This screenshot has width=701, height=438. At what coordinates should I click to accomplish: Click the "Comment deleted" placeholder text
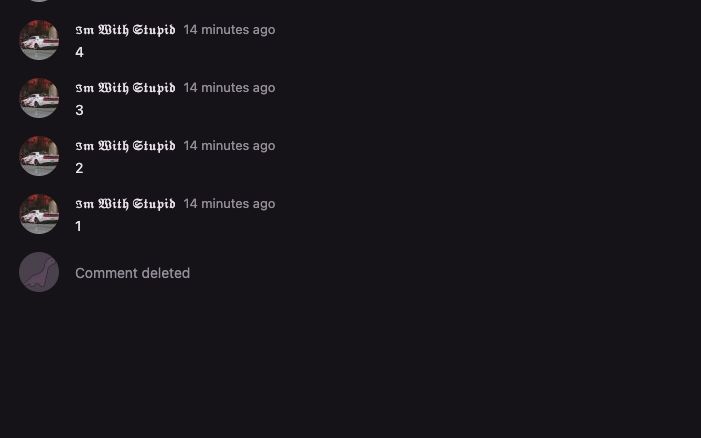tap(132, 273)
